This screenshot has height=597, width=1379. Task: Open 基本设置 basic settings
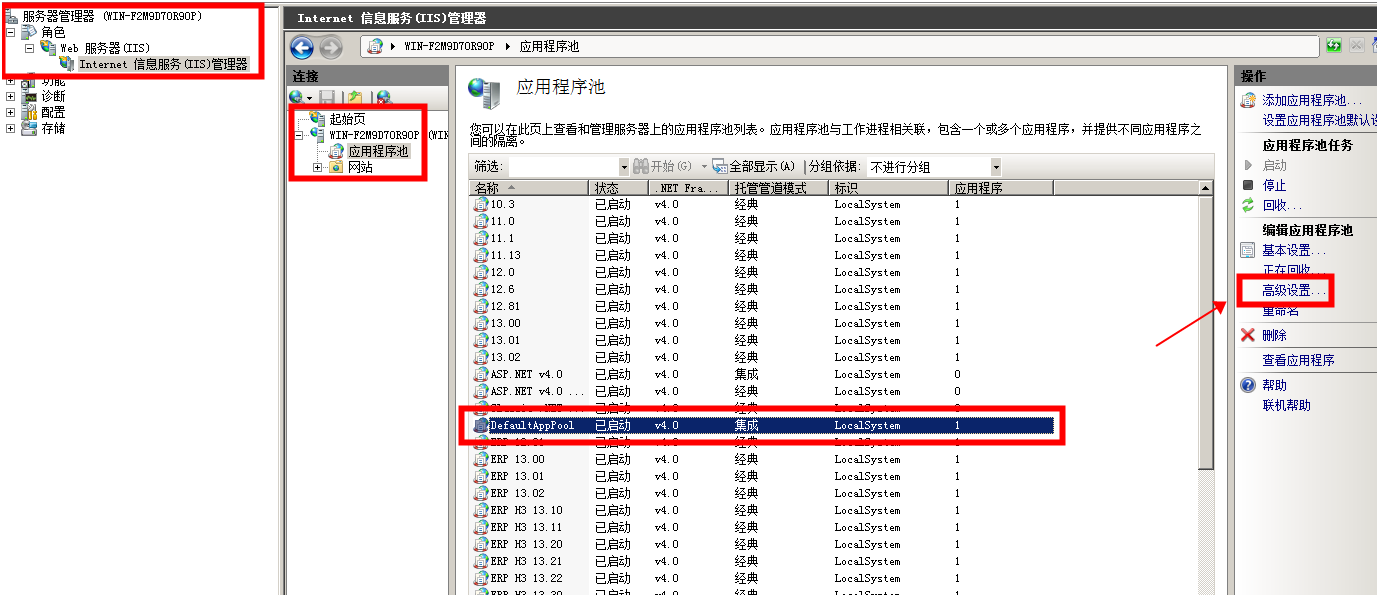[x=1294, y=250]
